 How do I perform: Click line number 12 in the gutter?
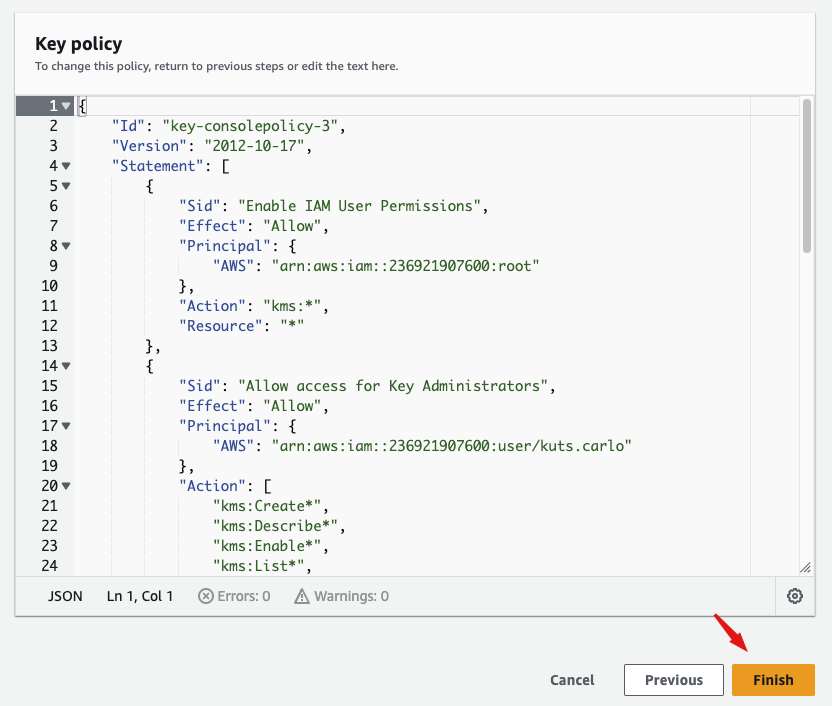pos(50,326)
